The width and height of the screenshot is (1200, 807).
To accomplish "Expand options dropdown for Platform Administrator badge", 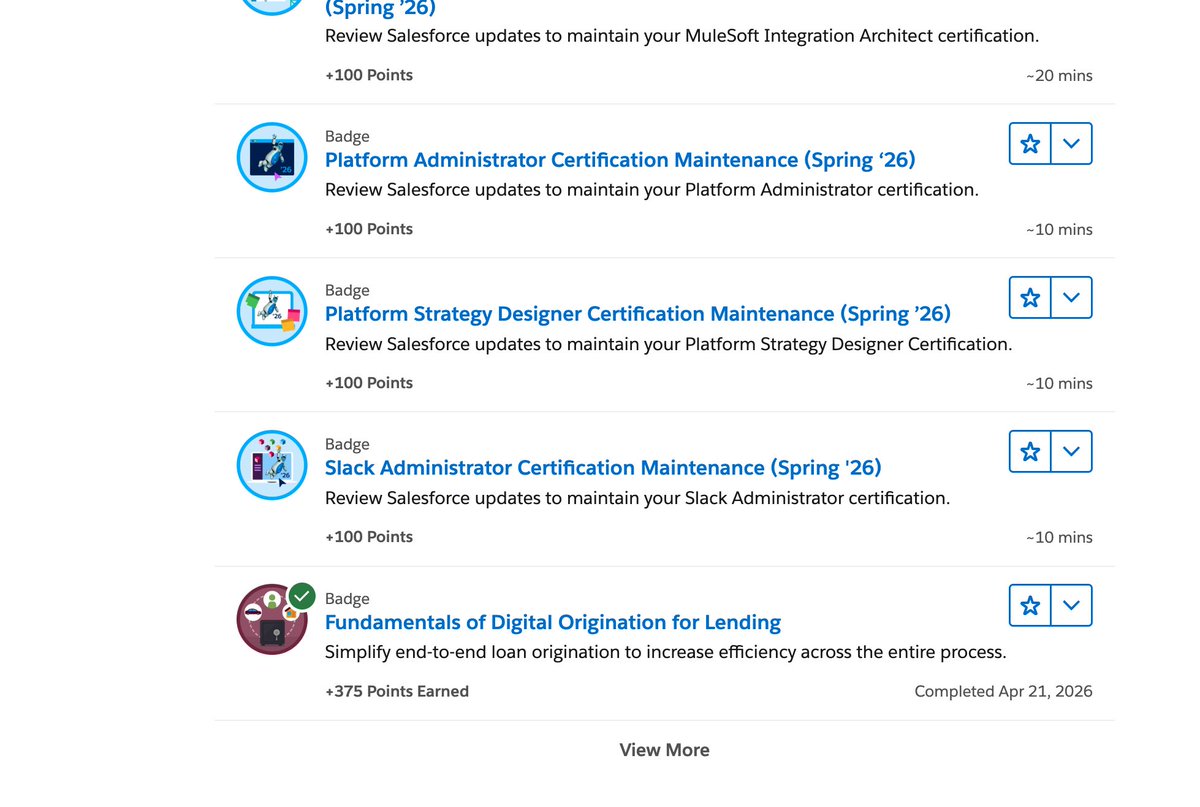I will pyautogui.click(x=1072, y=144).
